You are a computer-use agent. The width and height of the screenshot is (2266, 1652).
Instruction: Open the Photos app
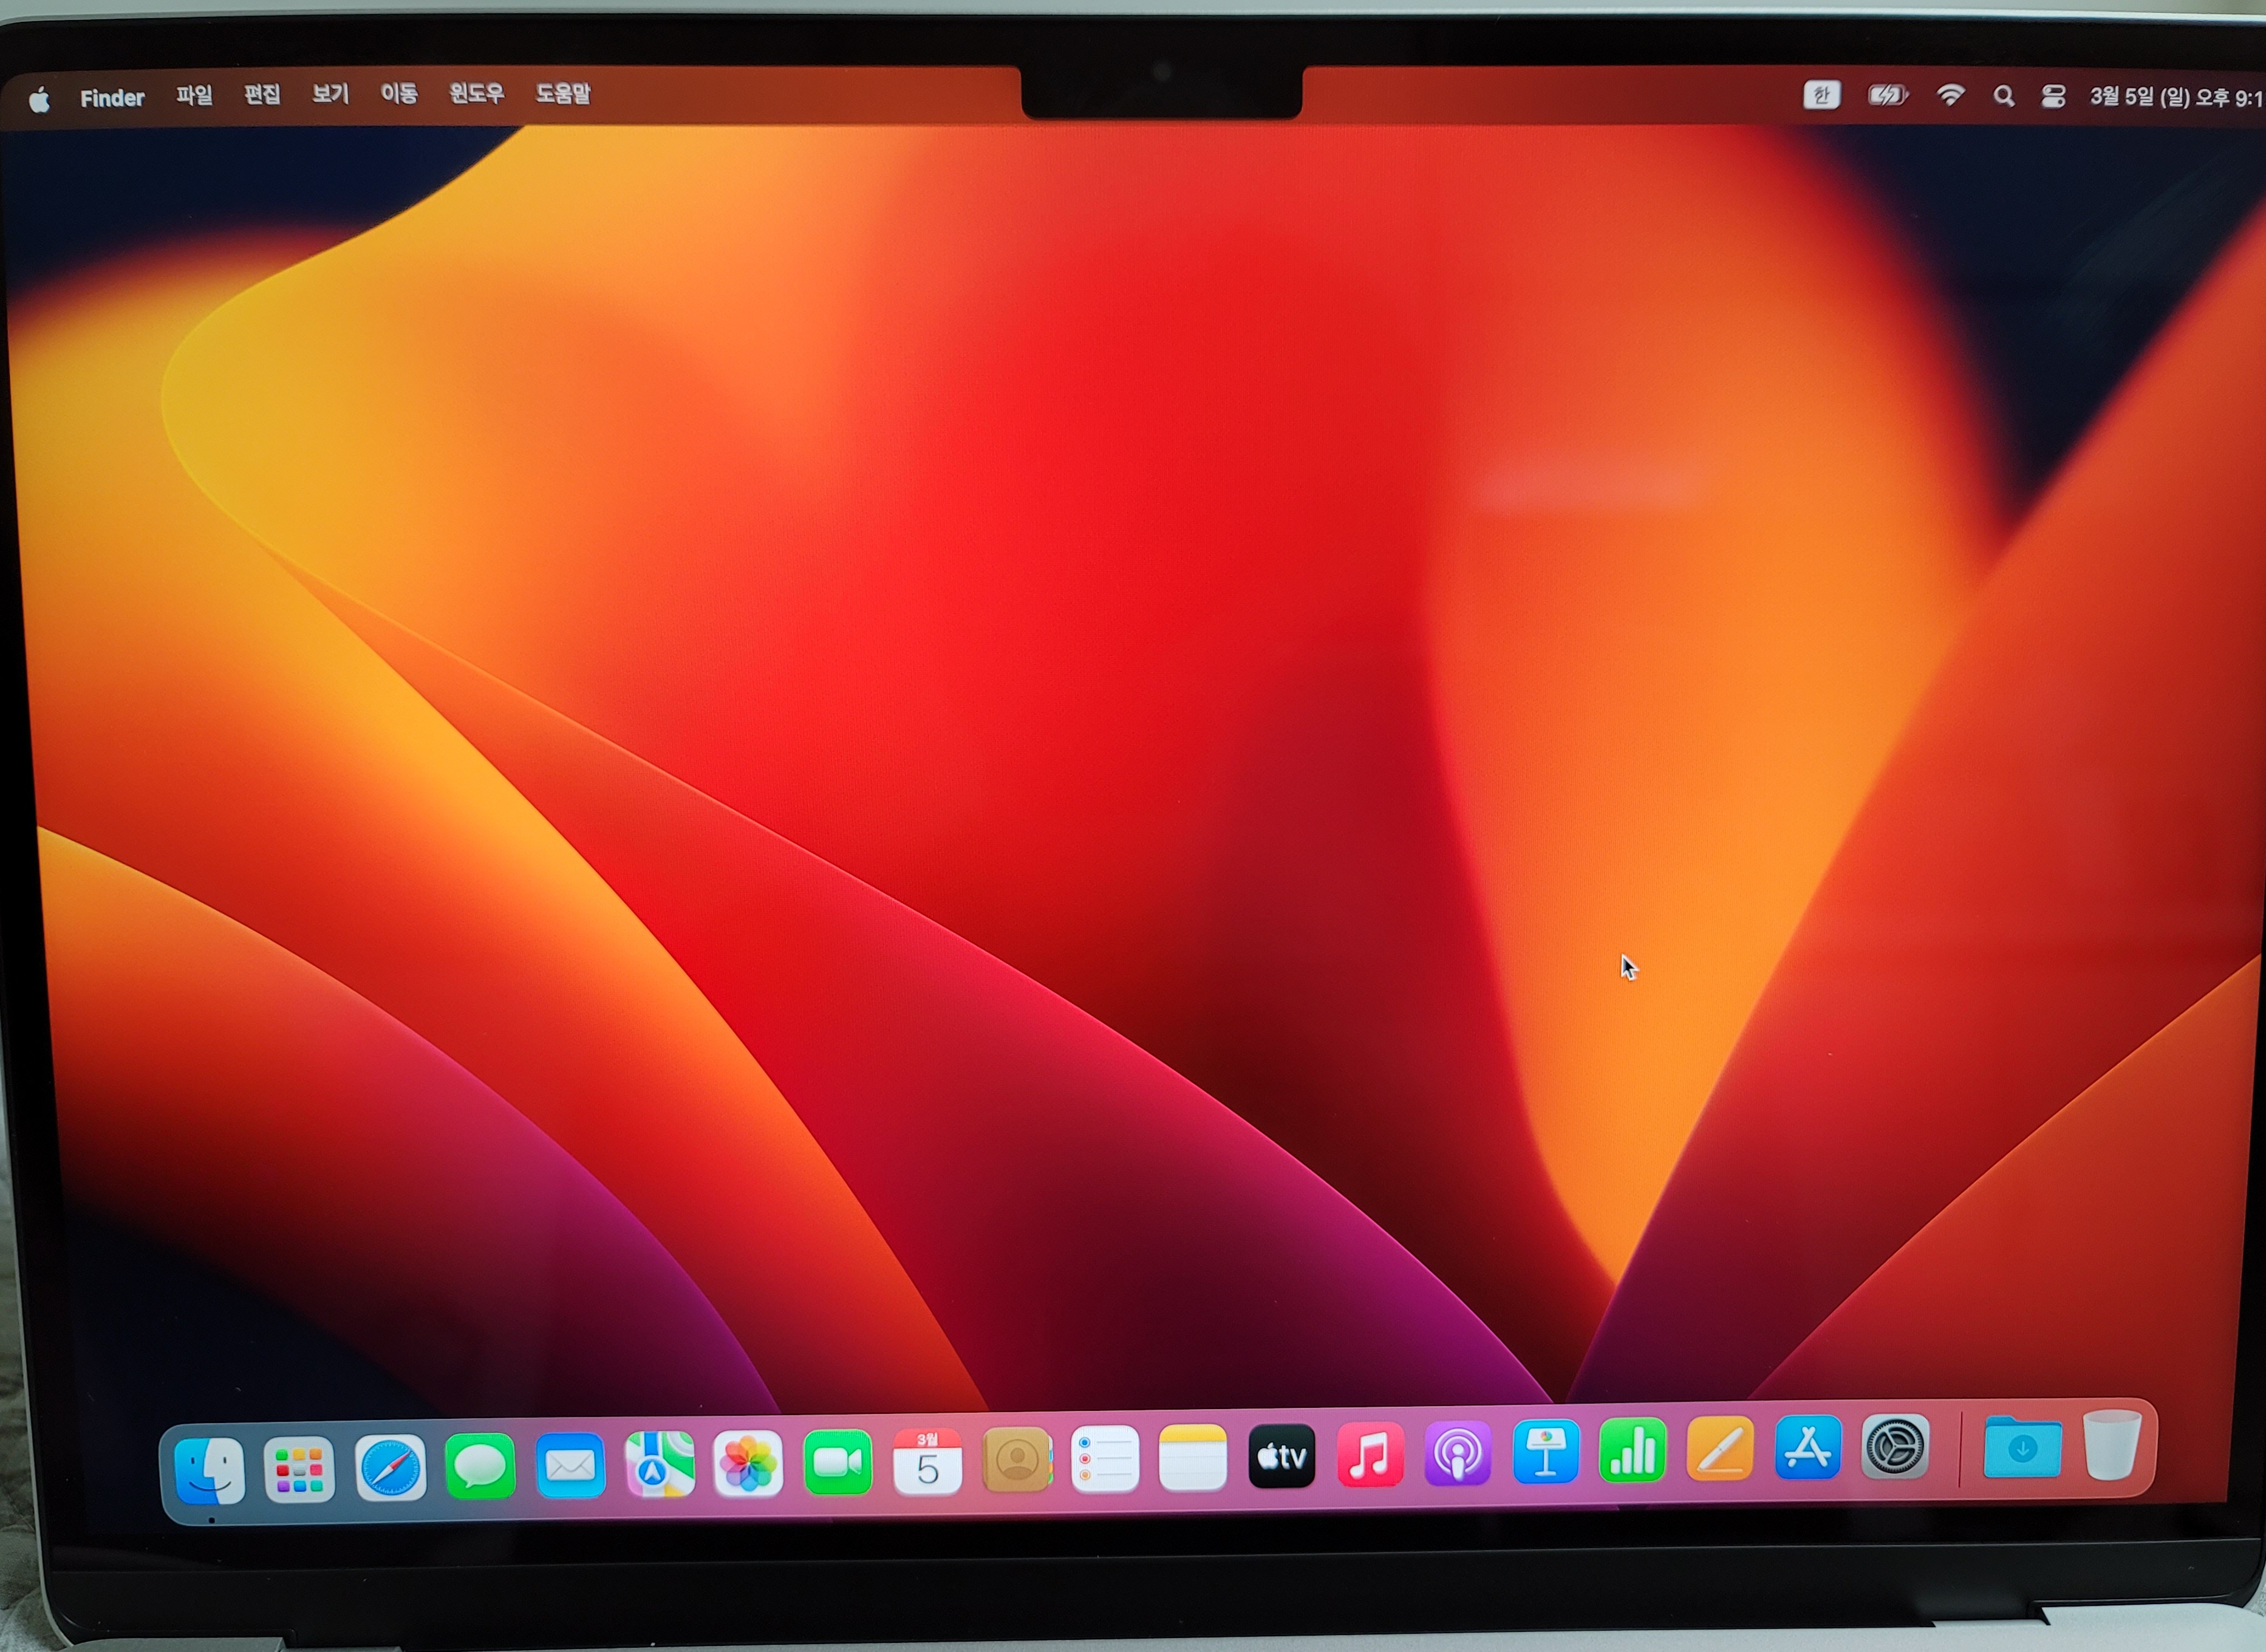click(x=748, y=1464)
